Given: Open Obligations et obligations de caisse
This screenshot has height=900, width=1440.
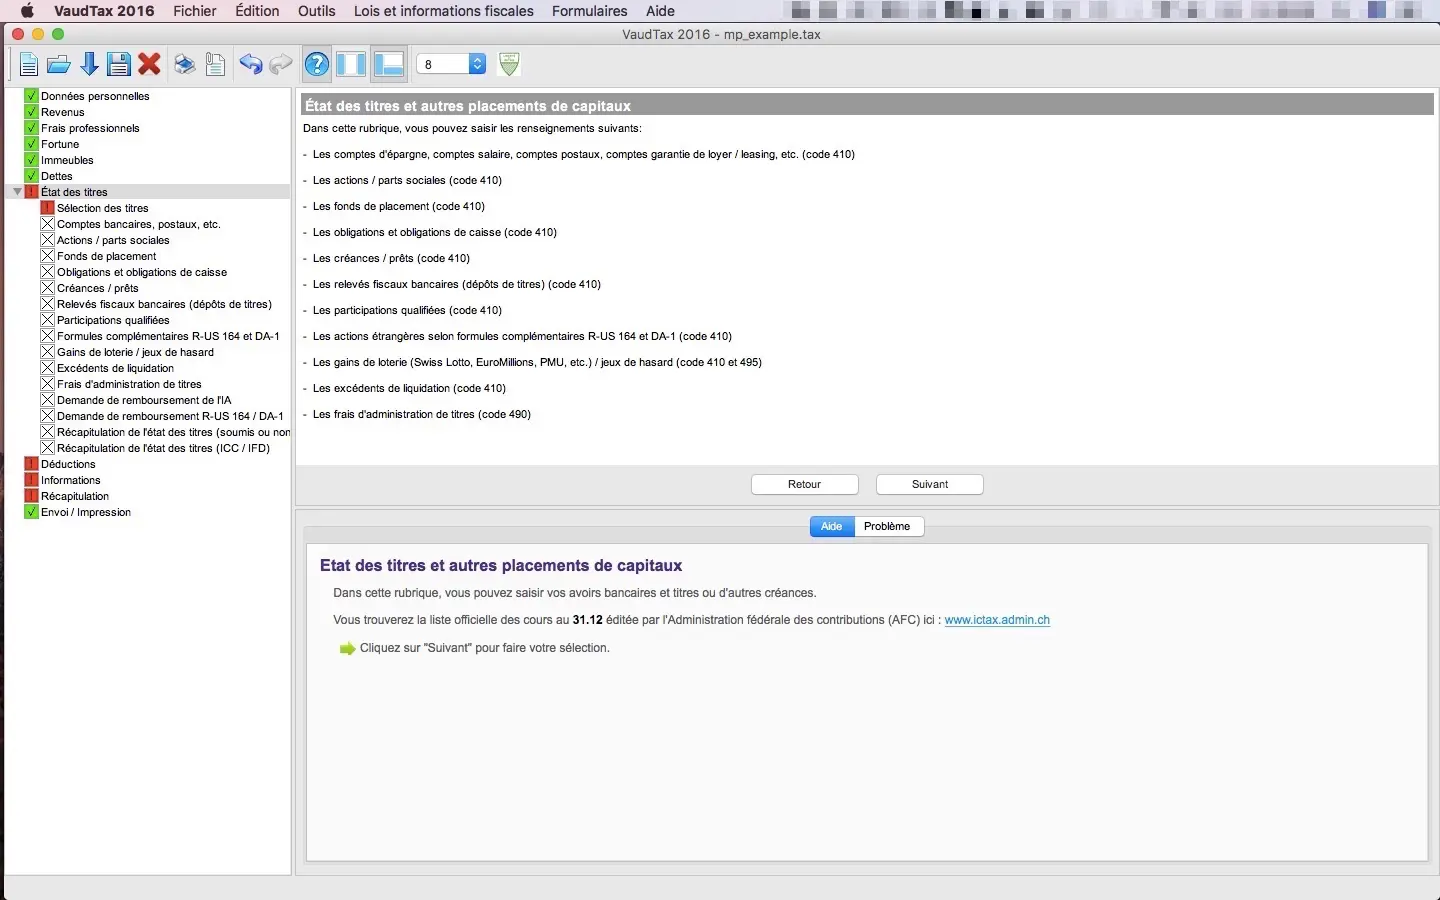Looking at the screenshot, I should click(142, 272).
